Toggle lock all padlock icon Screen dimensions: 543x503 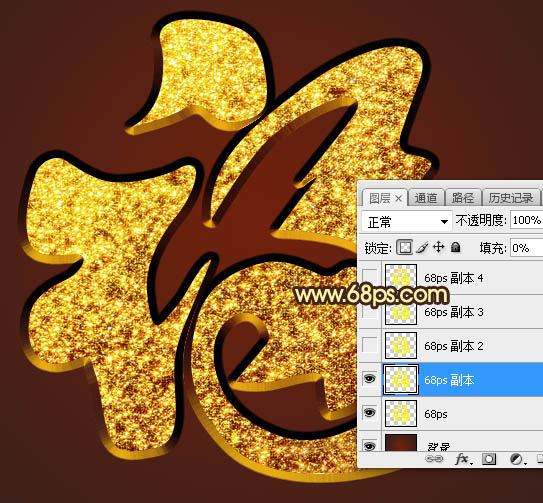[x=456, y=247]
